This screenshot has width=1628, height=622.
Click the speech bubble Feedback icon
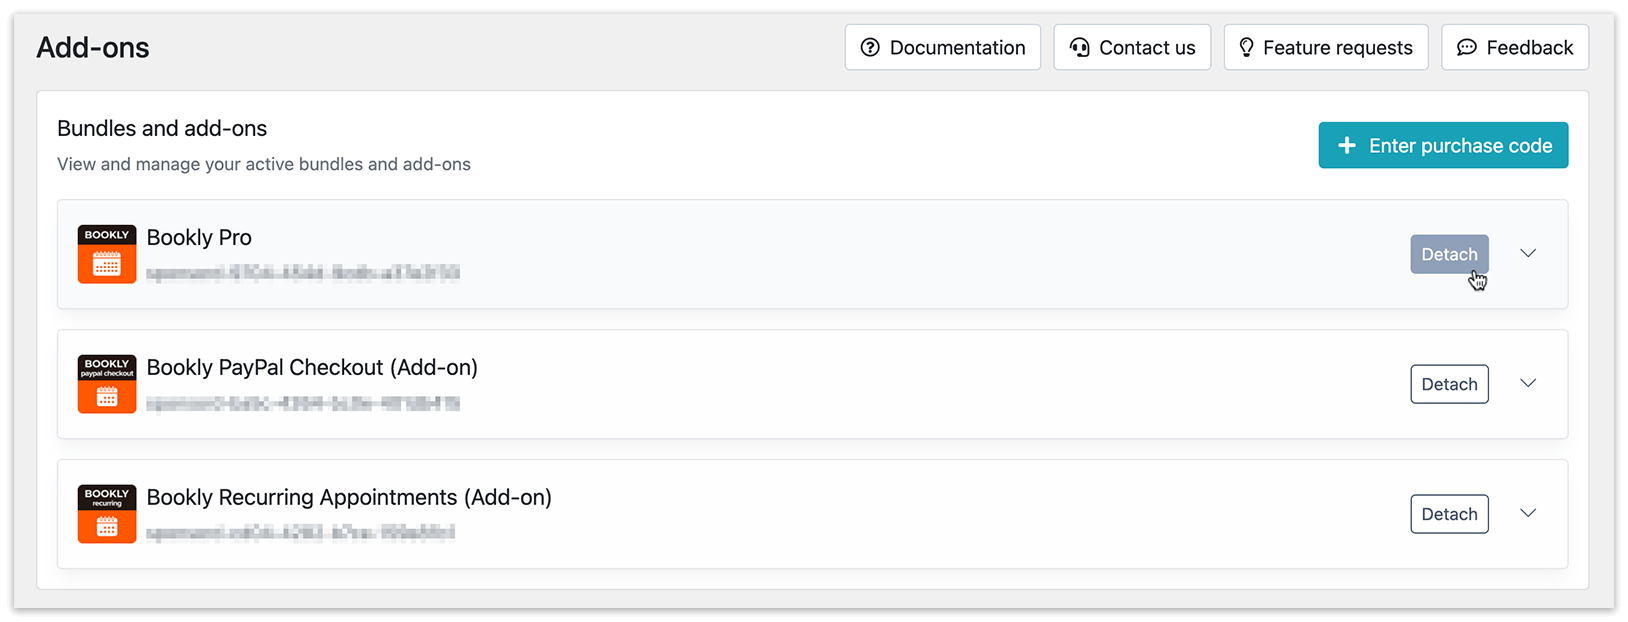(x=1466, y=47)
